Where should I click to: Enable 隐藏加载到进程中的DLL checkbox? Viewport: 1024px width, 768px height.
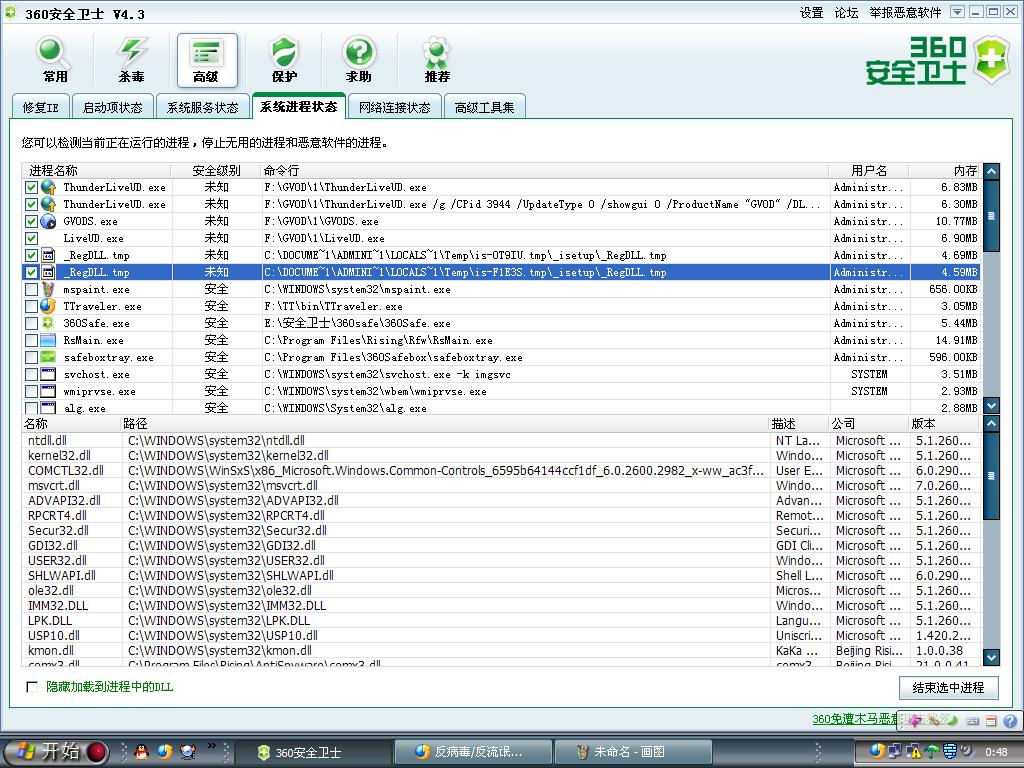(x=32, y=687)
